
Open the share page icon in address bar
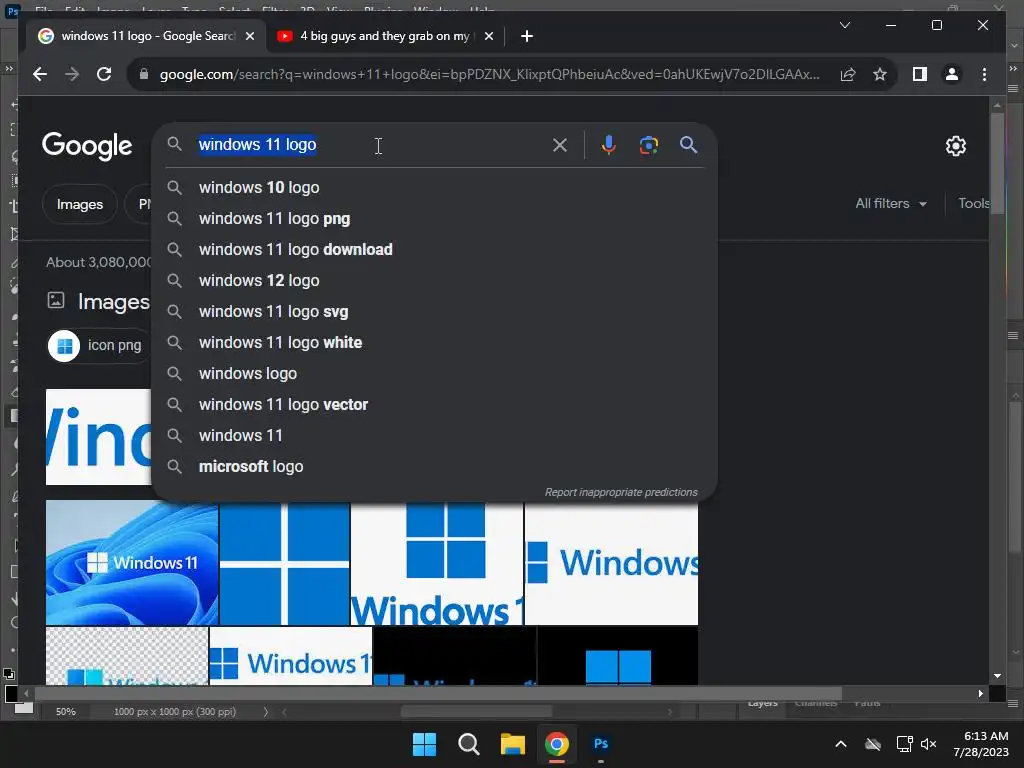pos(848,74)
